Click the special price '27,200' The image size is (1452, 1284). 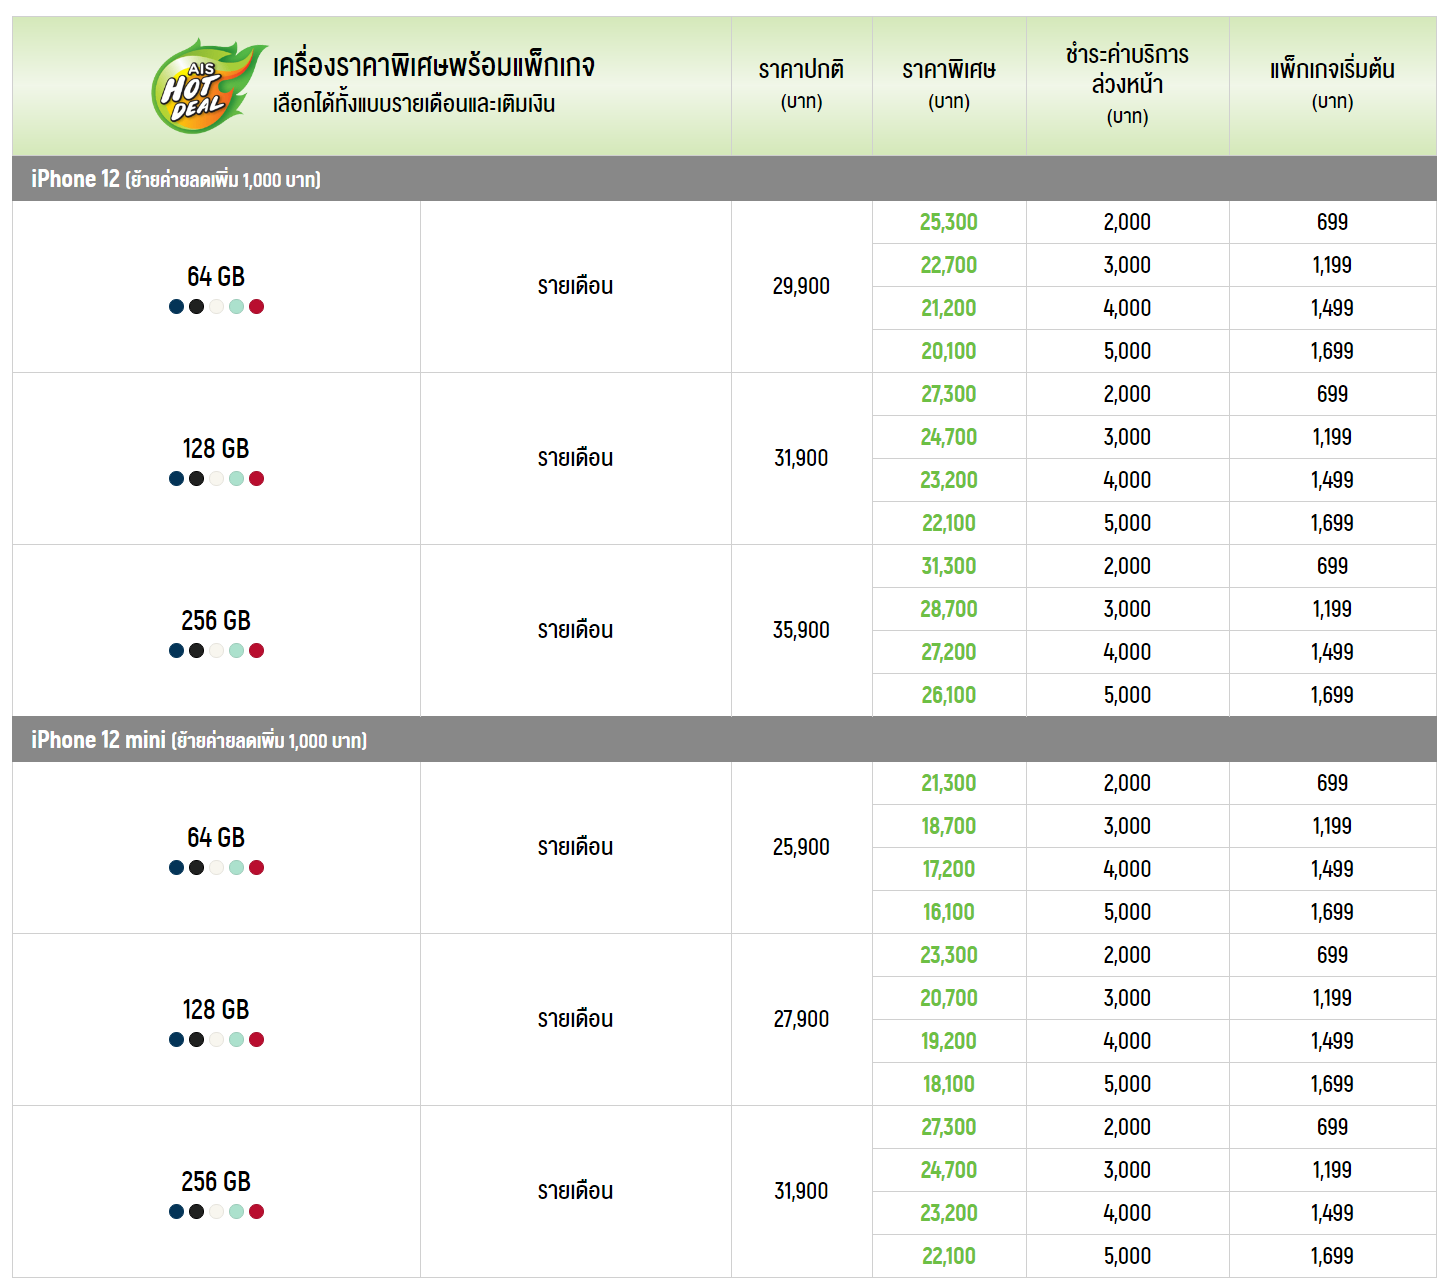click(949, 652)
